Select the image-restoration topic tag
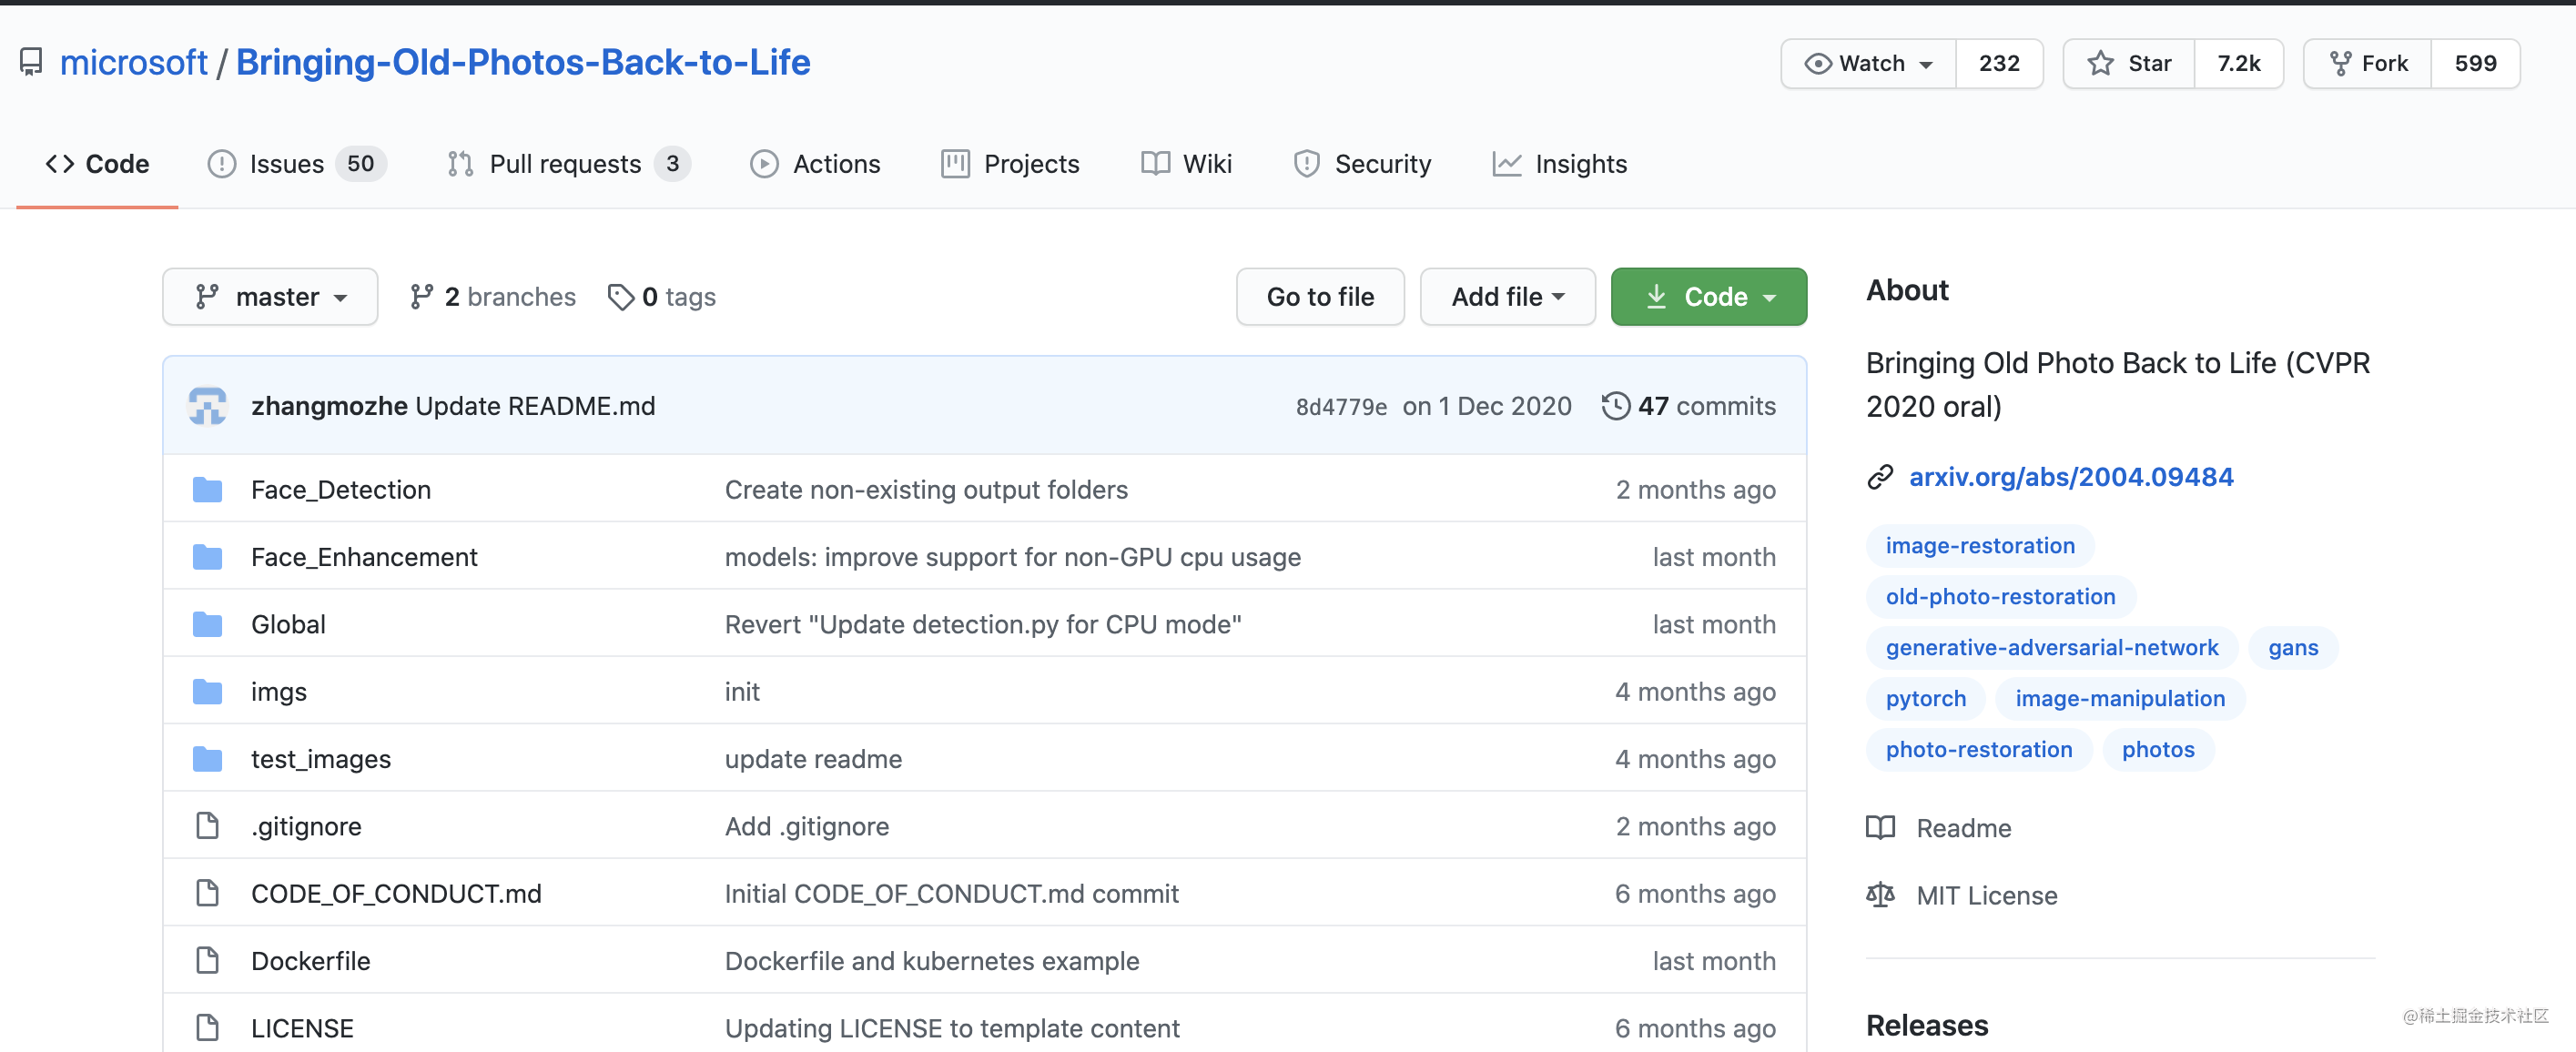This screenshot has width=2576, height=1052. (x=1980, y=546)
